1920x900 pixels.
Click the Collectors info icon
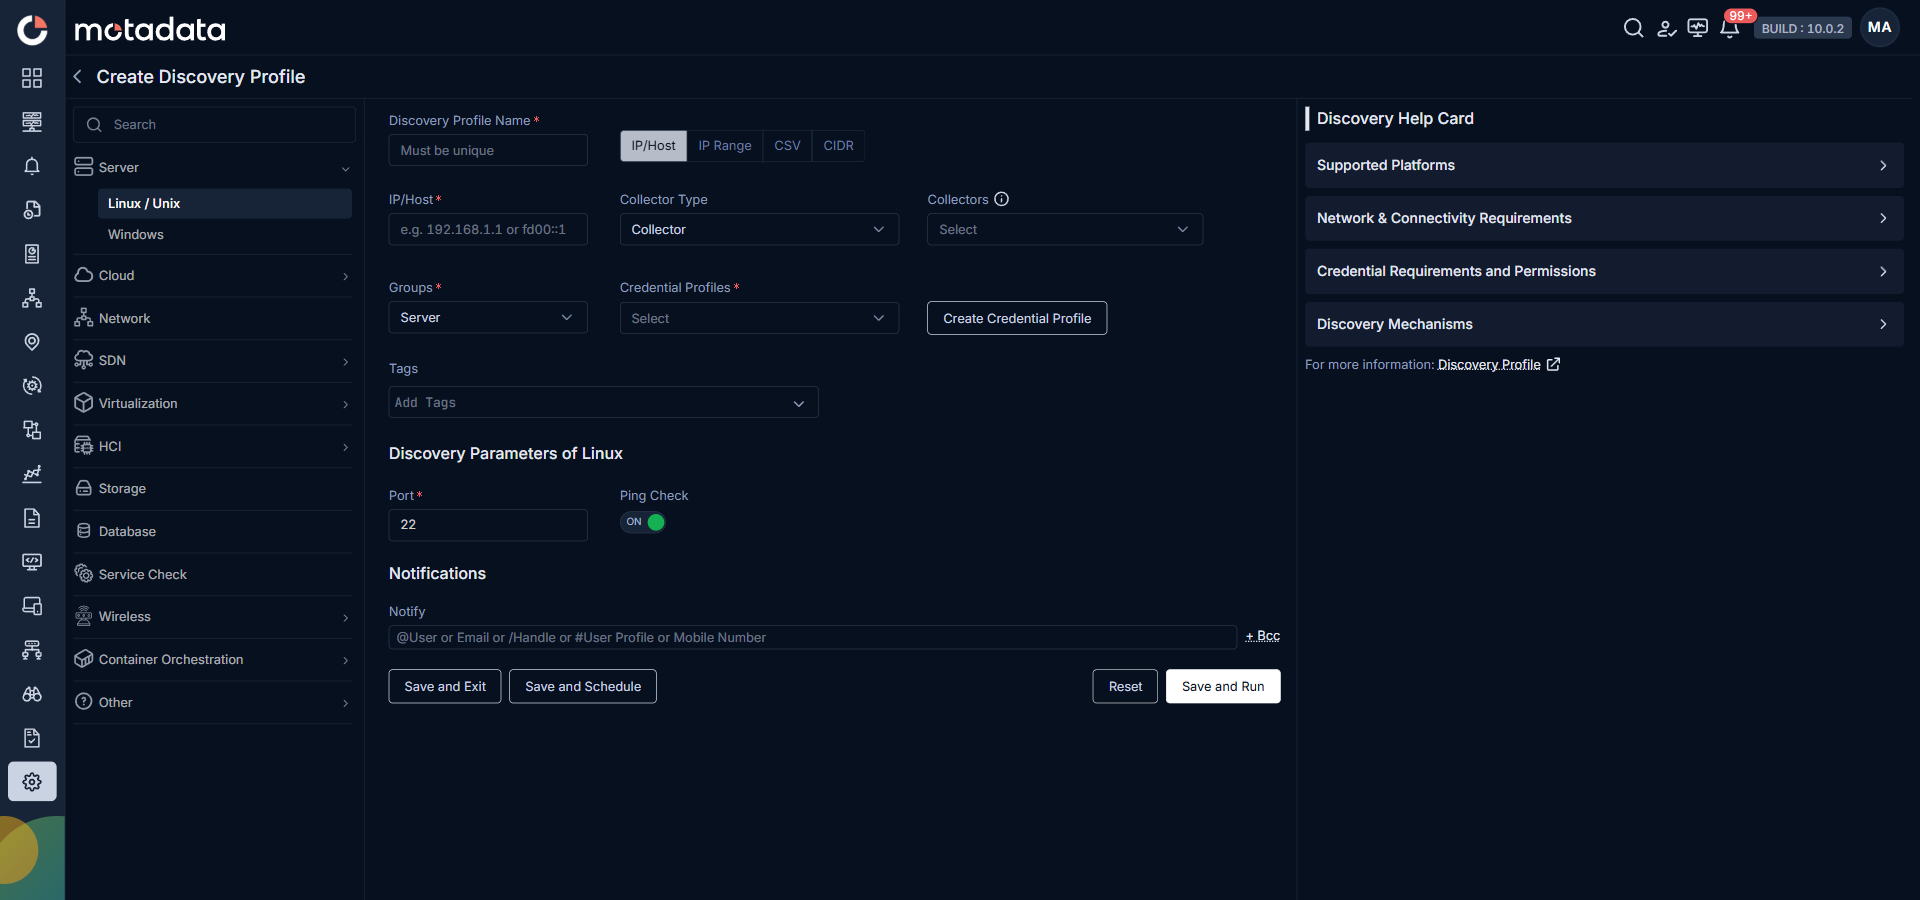tap(1001, 199)
